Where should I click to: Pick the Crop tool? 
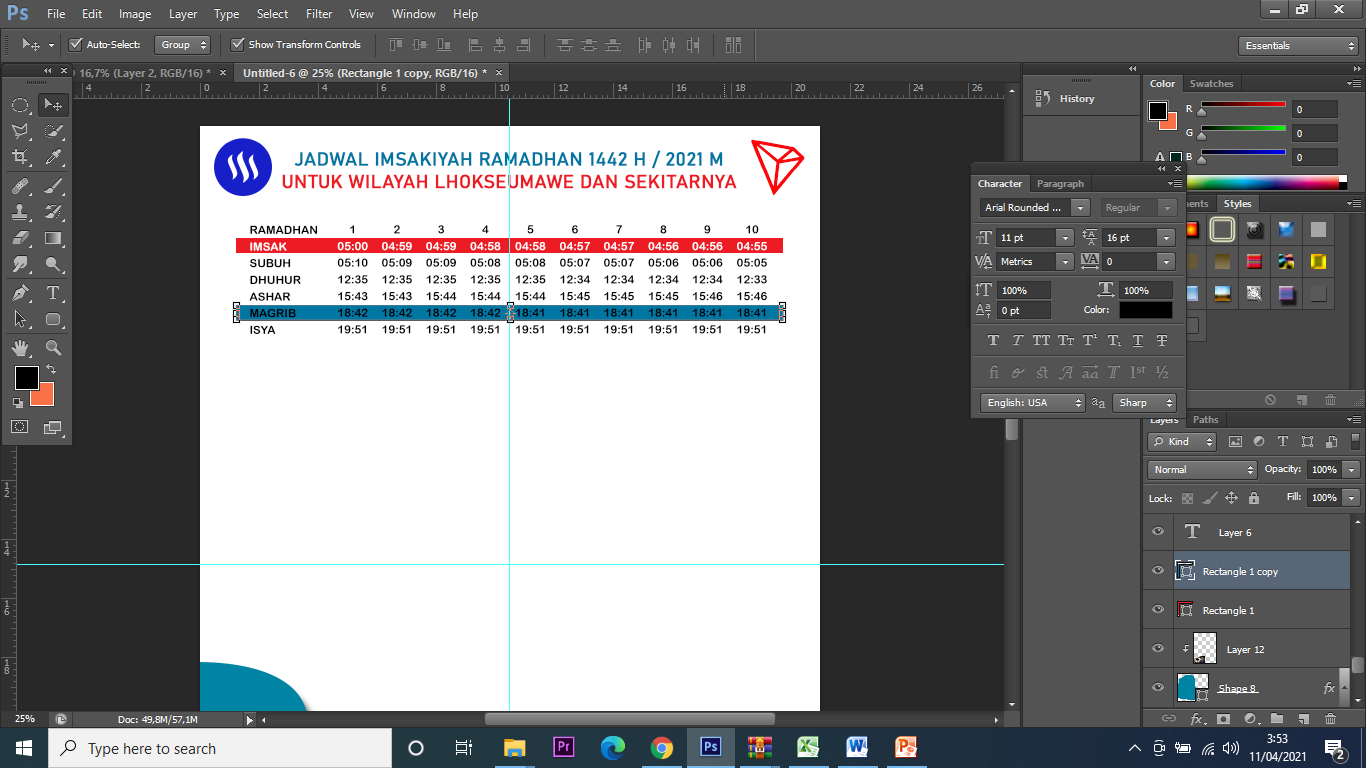coord(20,157)
